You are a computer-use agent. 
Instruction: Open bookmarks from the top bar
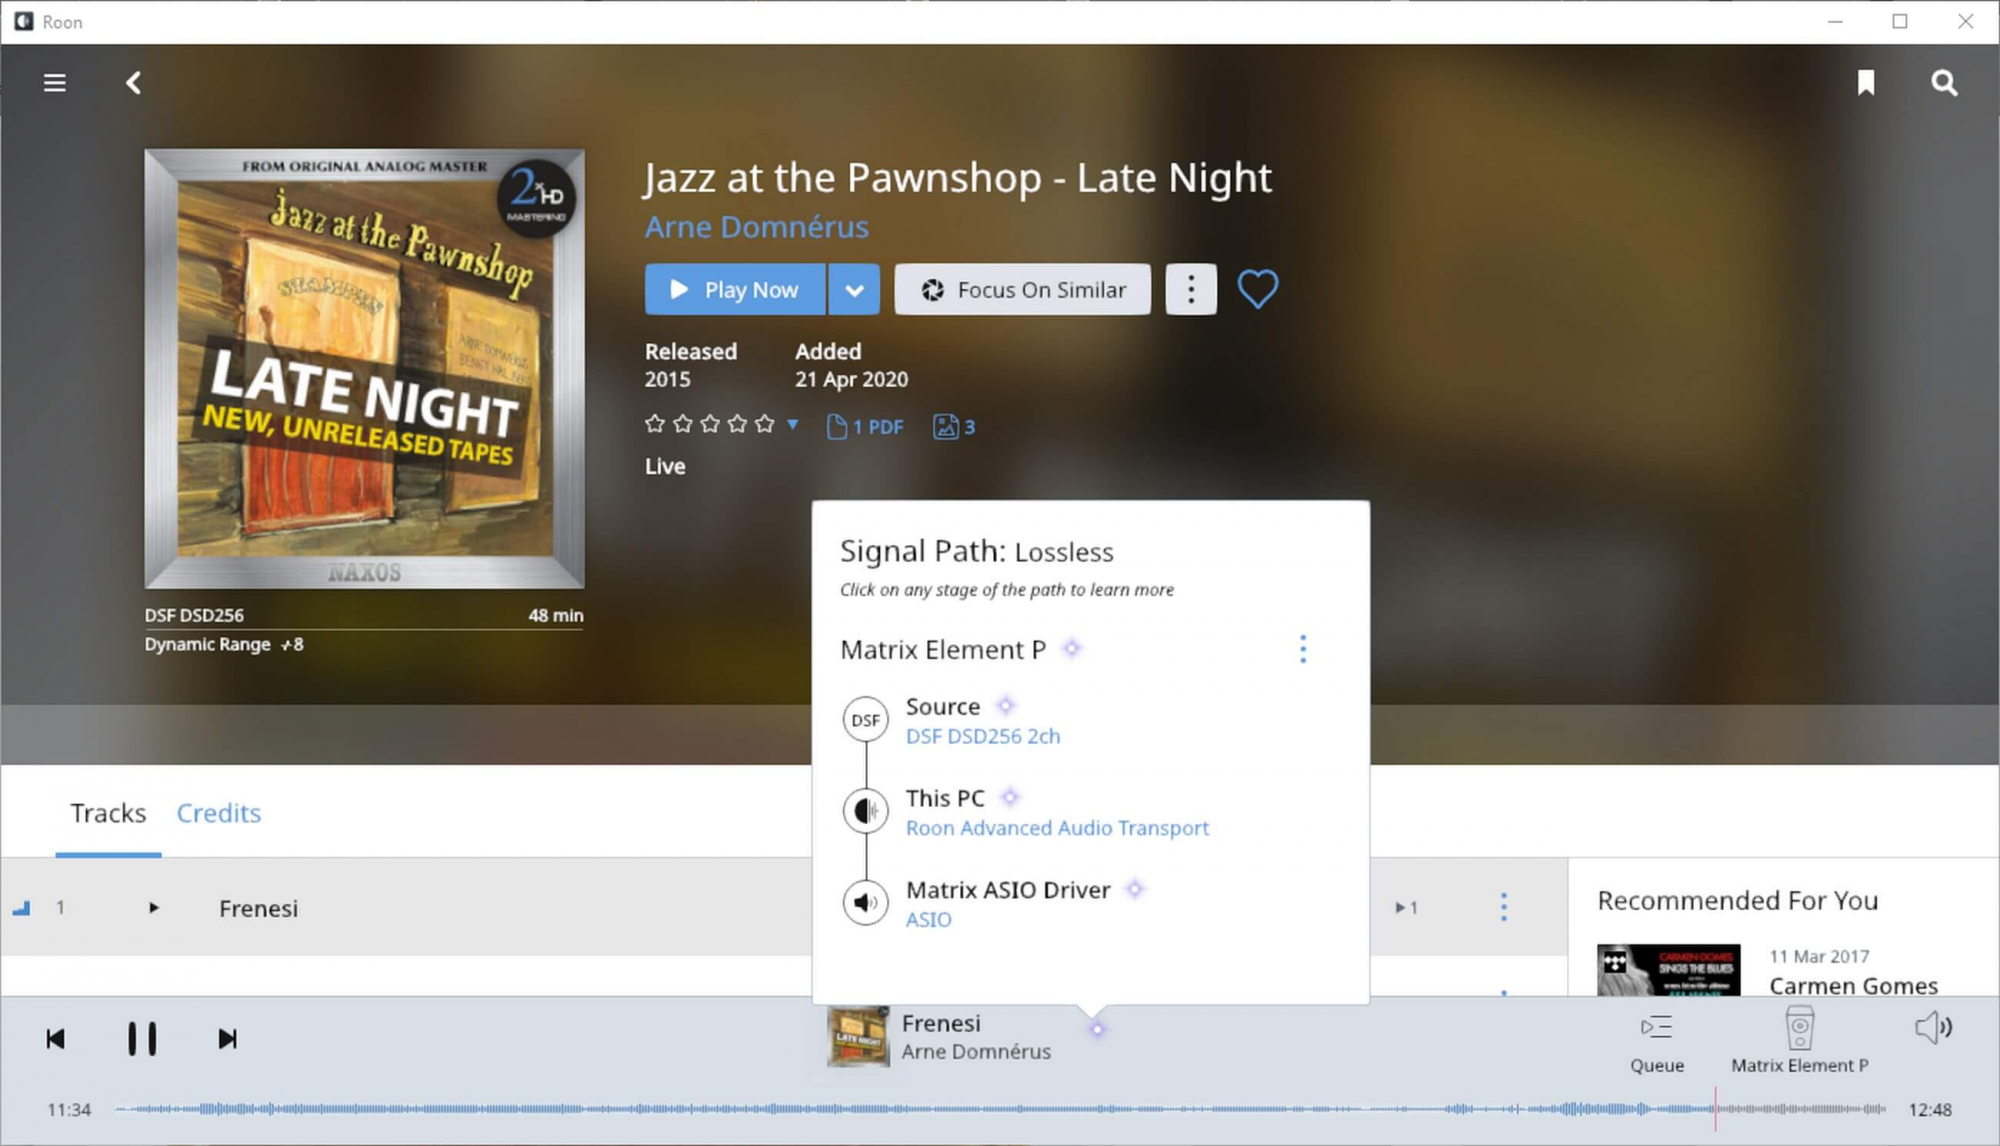click(x=1866, y=83)
